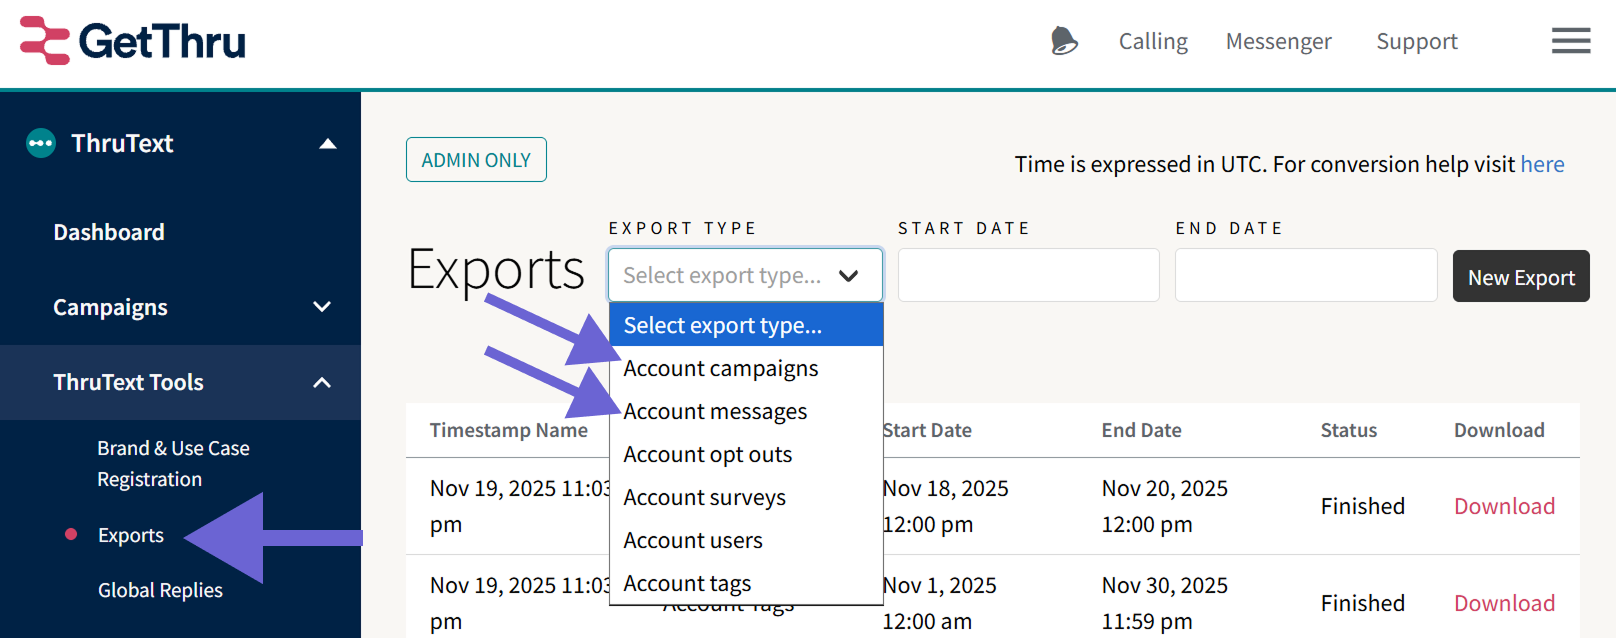Choose 'Select export type...' option
The height and width of the screenshot is (638, 1616).
tap(746, 325)
